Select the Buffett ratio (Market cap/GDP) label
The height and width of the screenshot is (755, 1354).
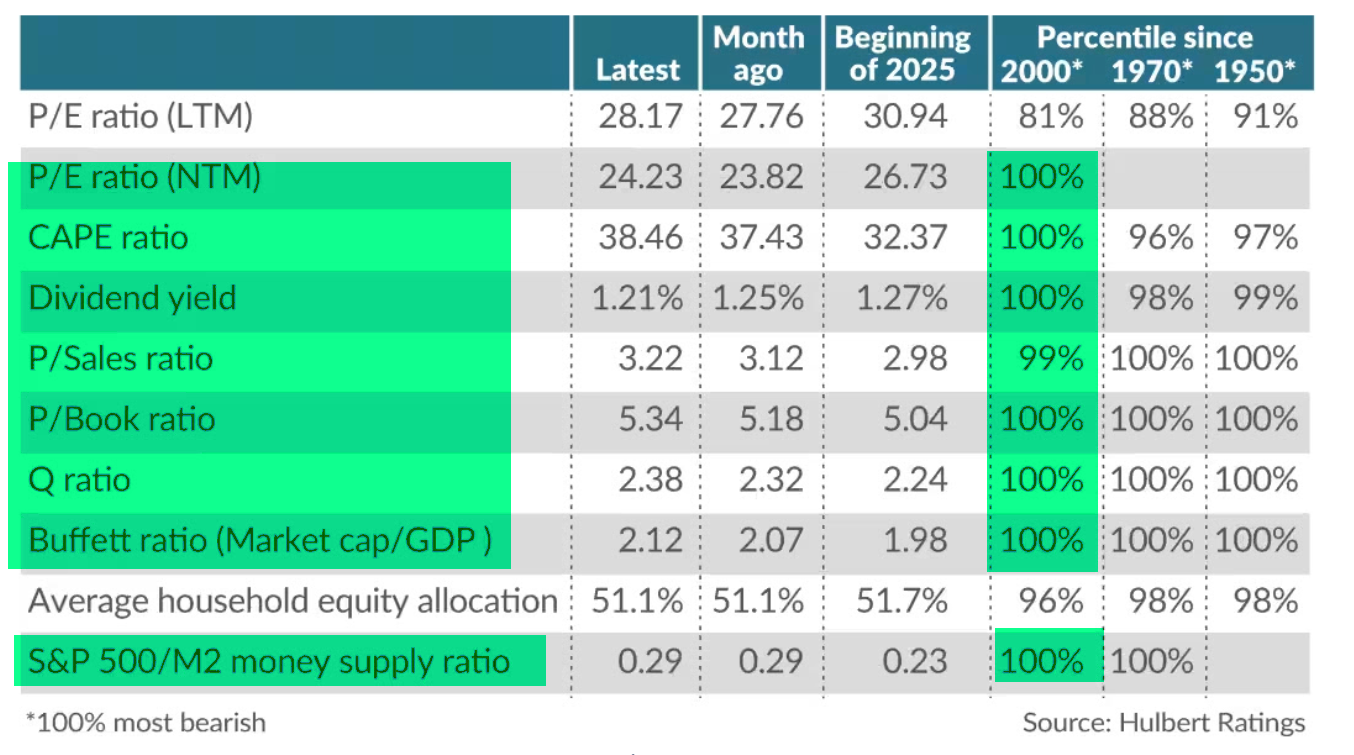[x=260, y=540]
